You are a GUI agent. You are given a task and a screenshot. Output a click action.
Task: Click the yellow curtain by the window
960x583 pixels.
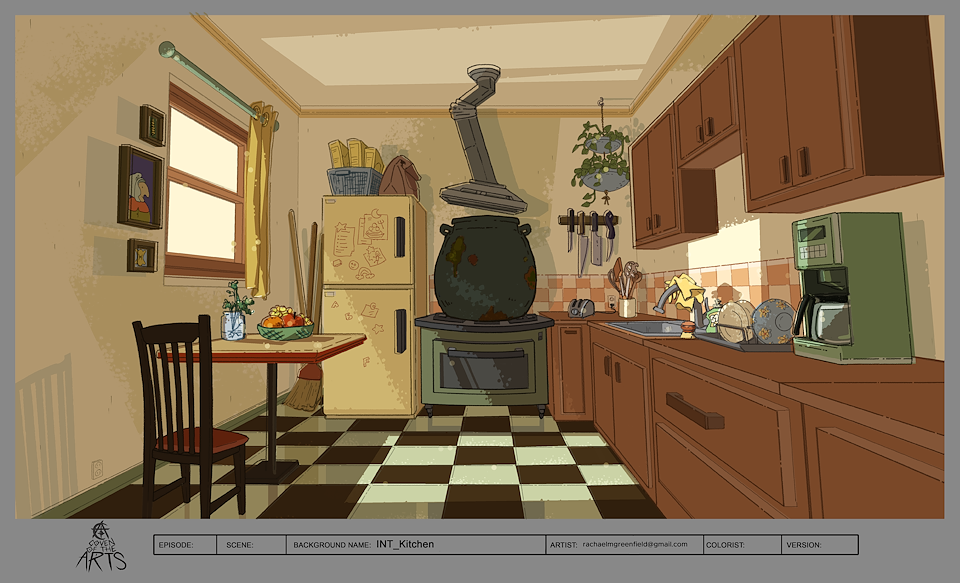point(259,200)
